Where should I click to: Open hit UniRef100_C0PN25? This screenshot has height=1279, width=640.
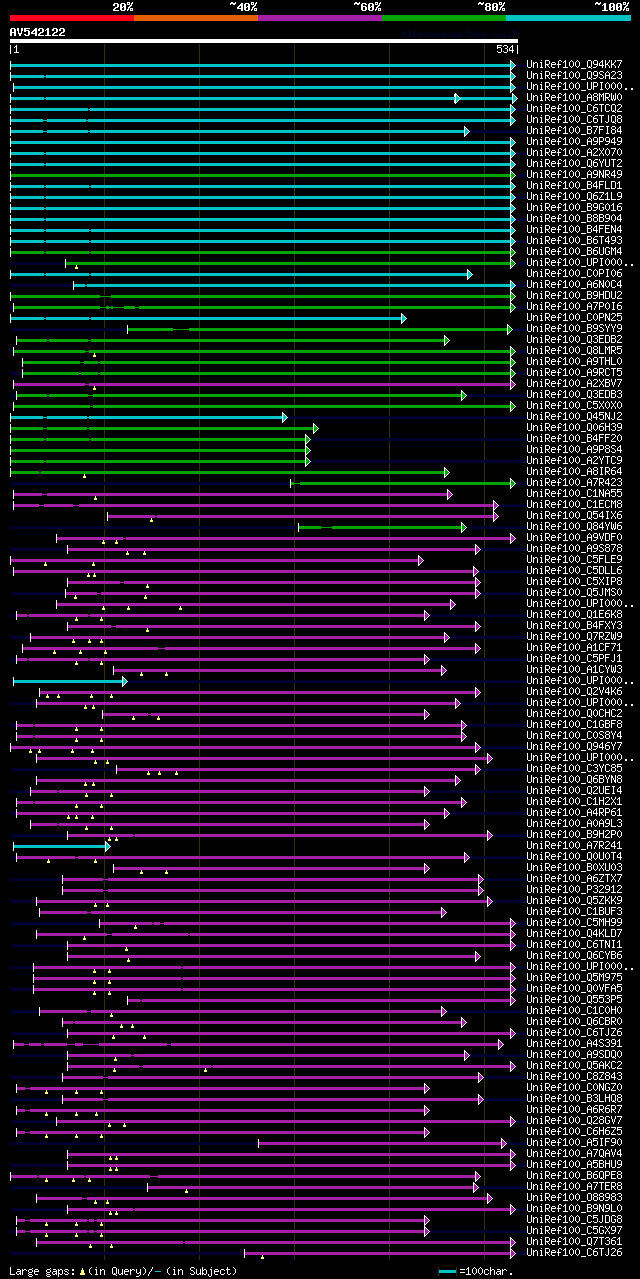[x=576, y=317]
